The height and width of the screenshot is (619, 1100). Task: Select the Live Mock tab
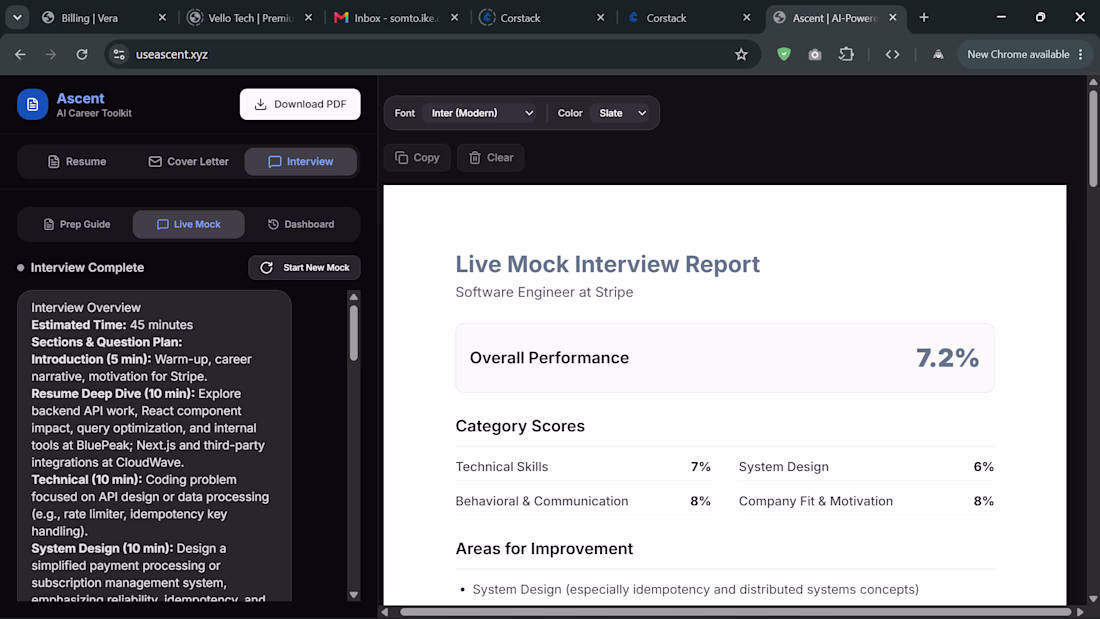[189, 225]
